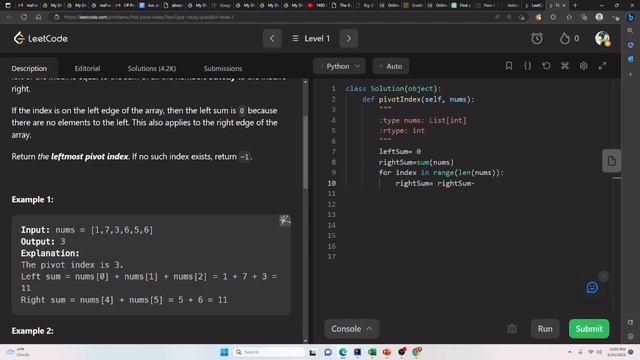Click the format code braces icon
Screen dimensions: 640x360
(527, 66)
